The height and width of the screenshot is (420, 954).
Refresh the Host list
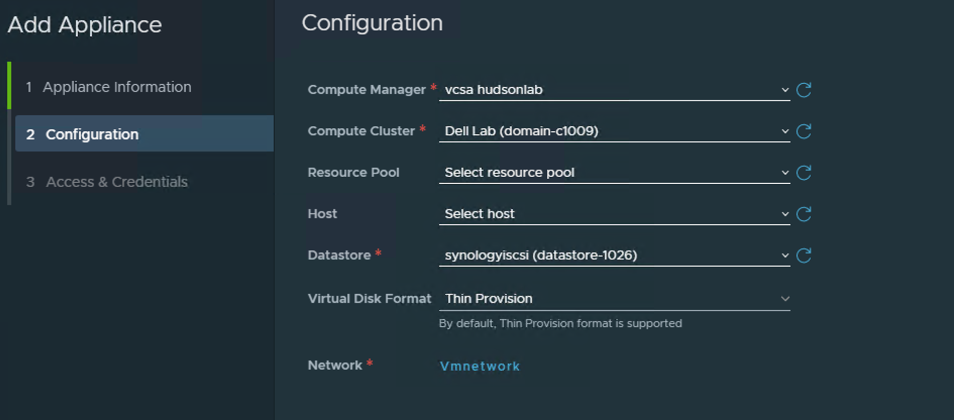point(804,214)
